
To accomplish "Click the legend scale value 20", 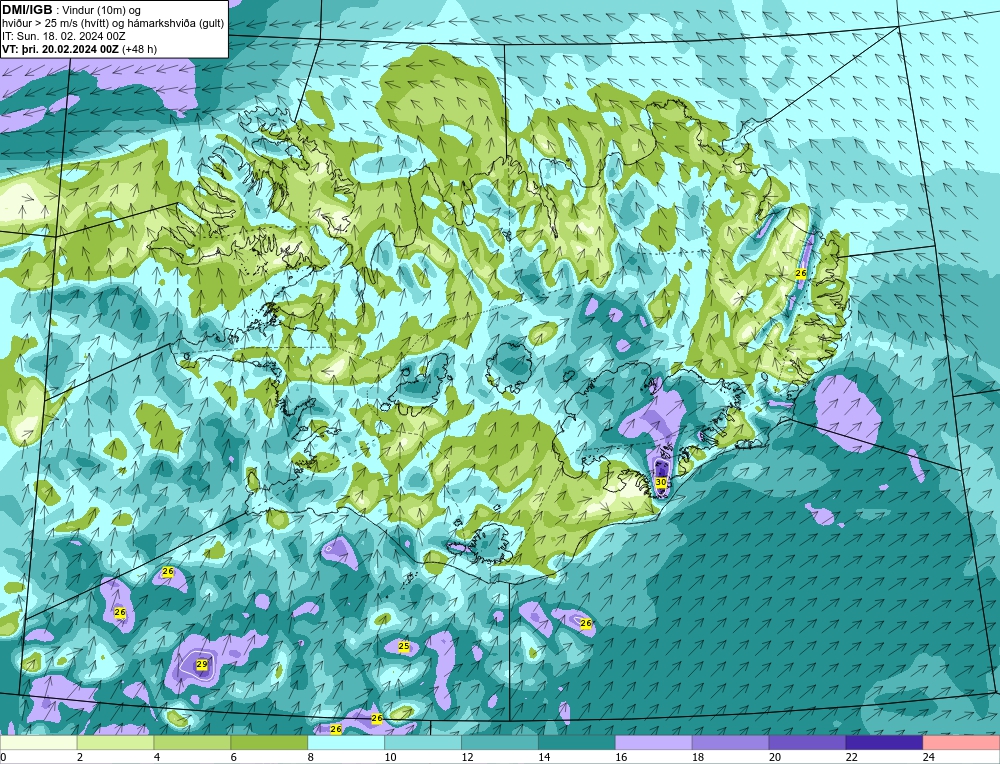I will tap(775, 757).
